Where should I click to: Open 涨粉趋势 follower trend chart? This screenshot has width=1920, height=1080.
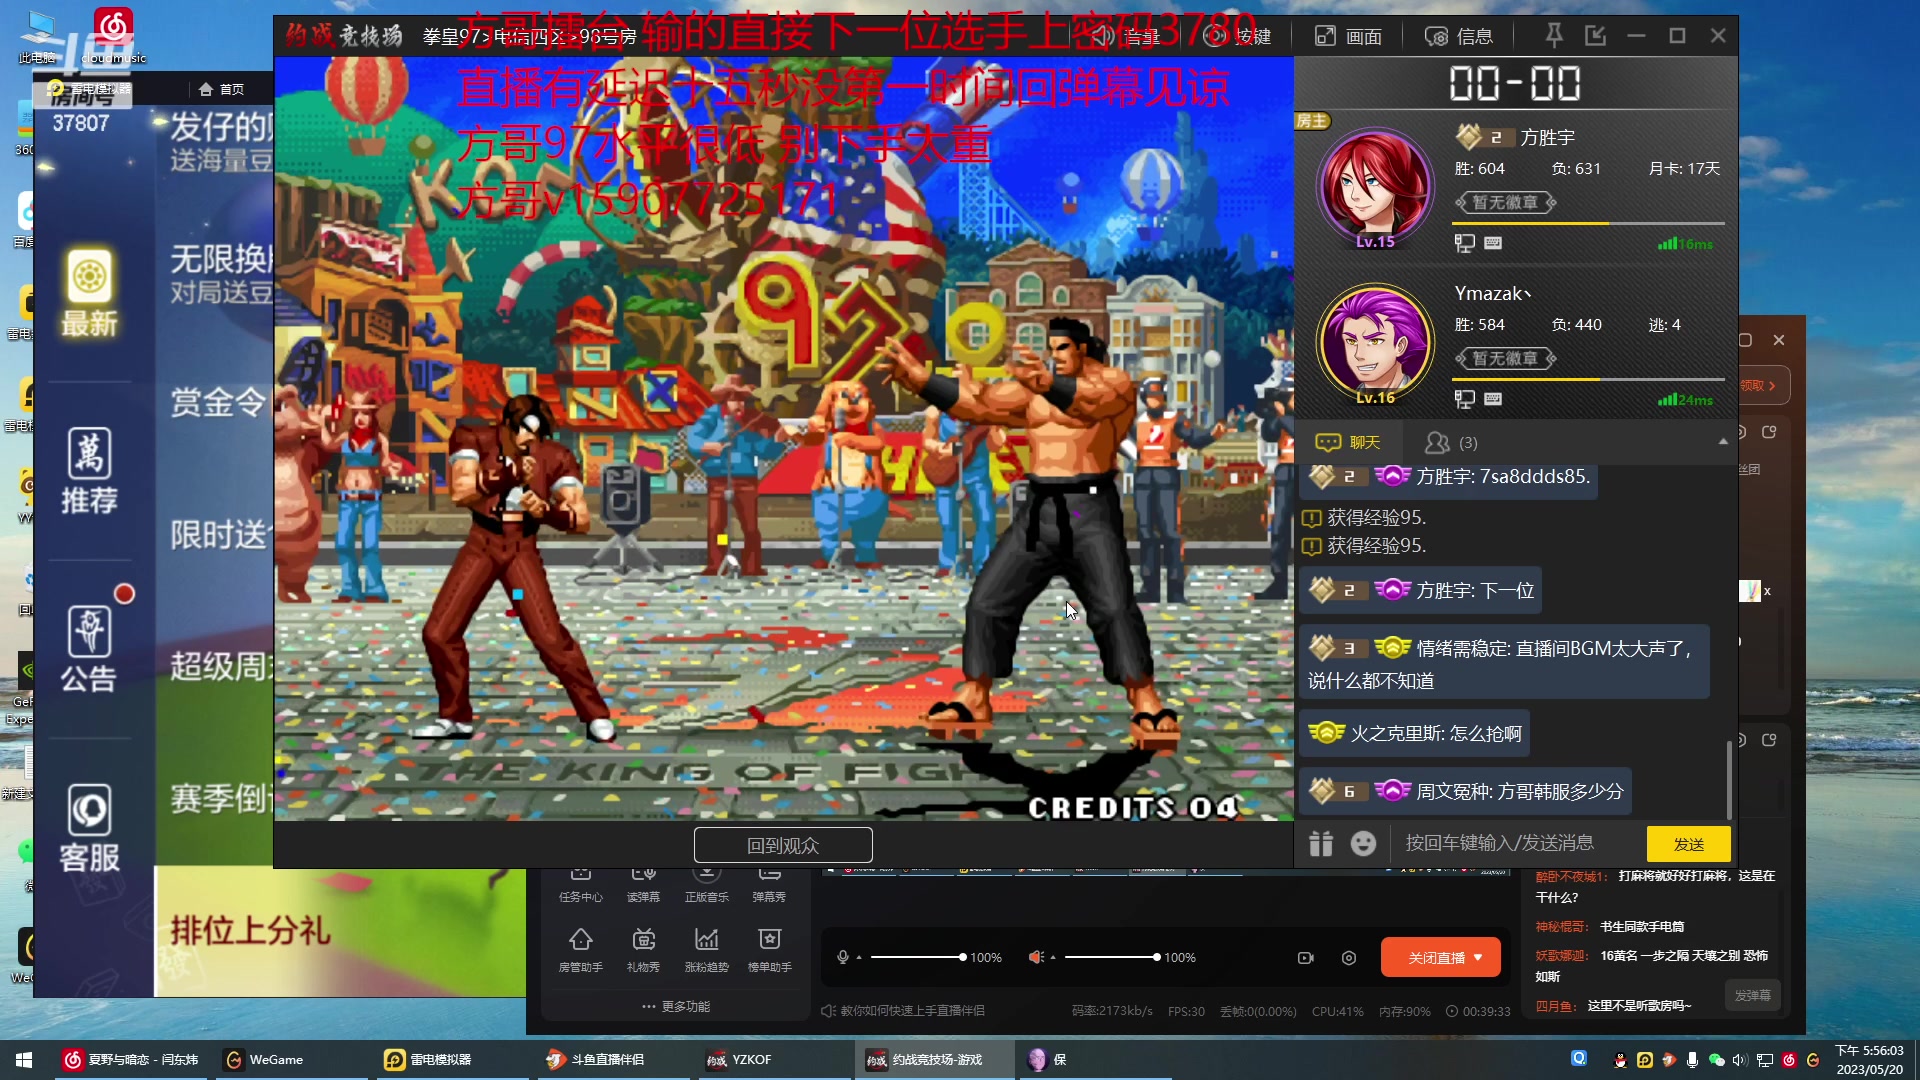click(x=707, y=949)
